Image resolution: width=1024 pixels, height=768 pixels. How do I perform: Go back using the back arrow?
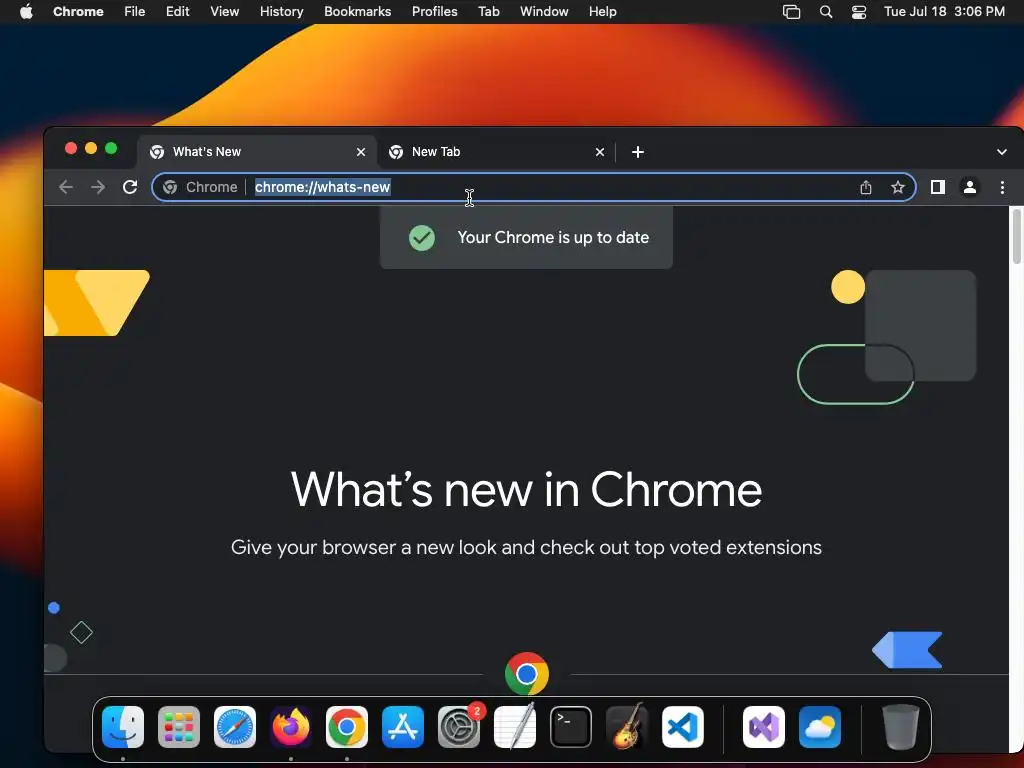point(65,187)
